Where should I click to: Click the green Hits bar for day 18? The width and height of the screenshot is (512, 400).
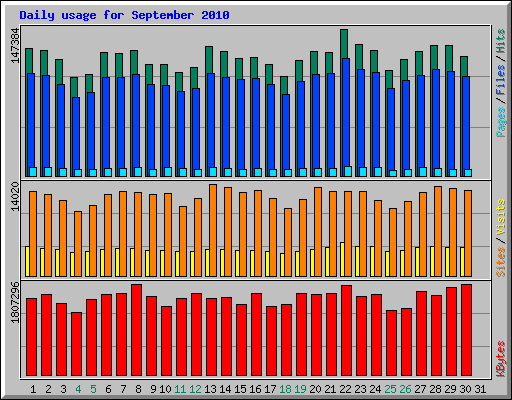(x=284, y=85)
